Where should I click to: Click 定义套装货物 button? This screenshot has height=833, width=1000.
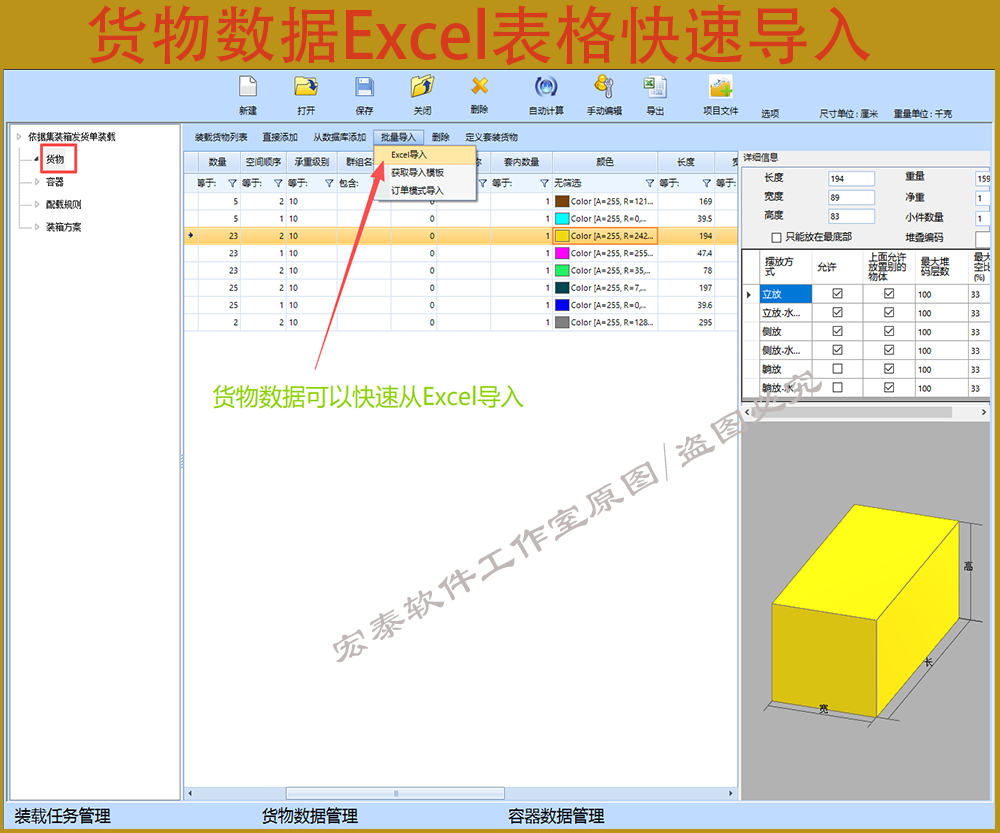(x=491, y=137)
